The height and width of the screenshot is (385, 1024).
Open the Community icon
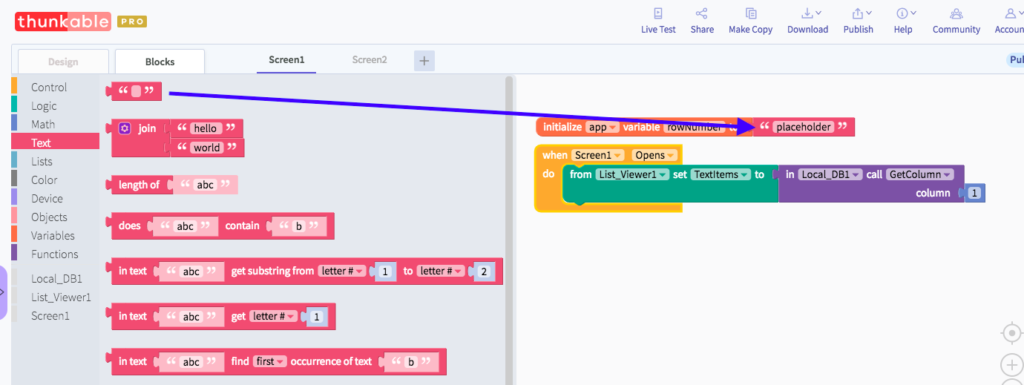tap(956, 13)
